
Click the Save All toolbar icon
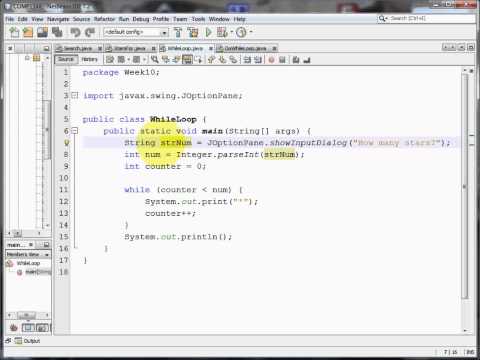tap(57, 32)
